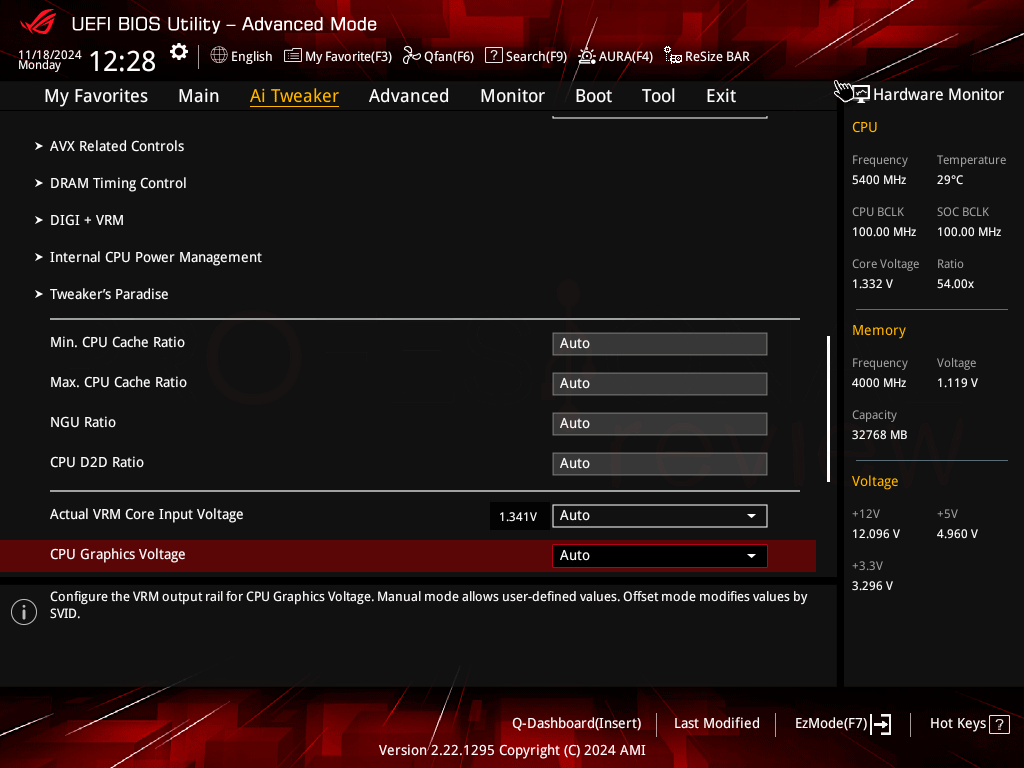
Task: Open Qfan(F6) fan control icon
Action: pyautogui.click(x=411, y=56)
